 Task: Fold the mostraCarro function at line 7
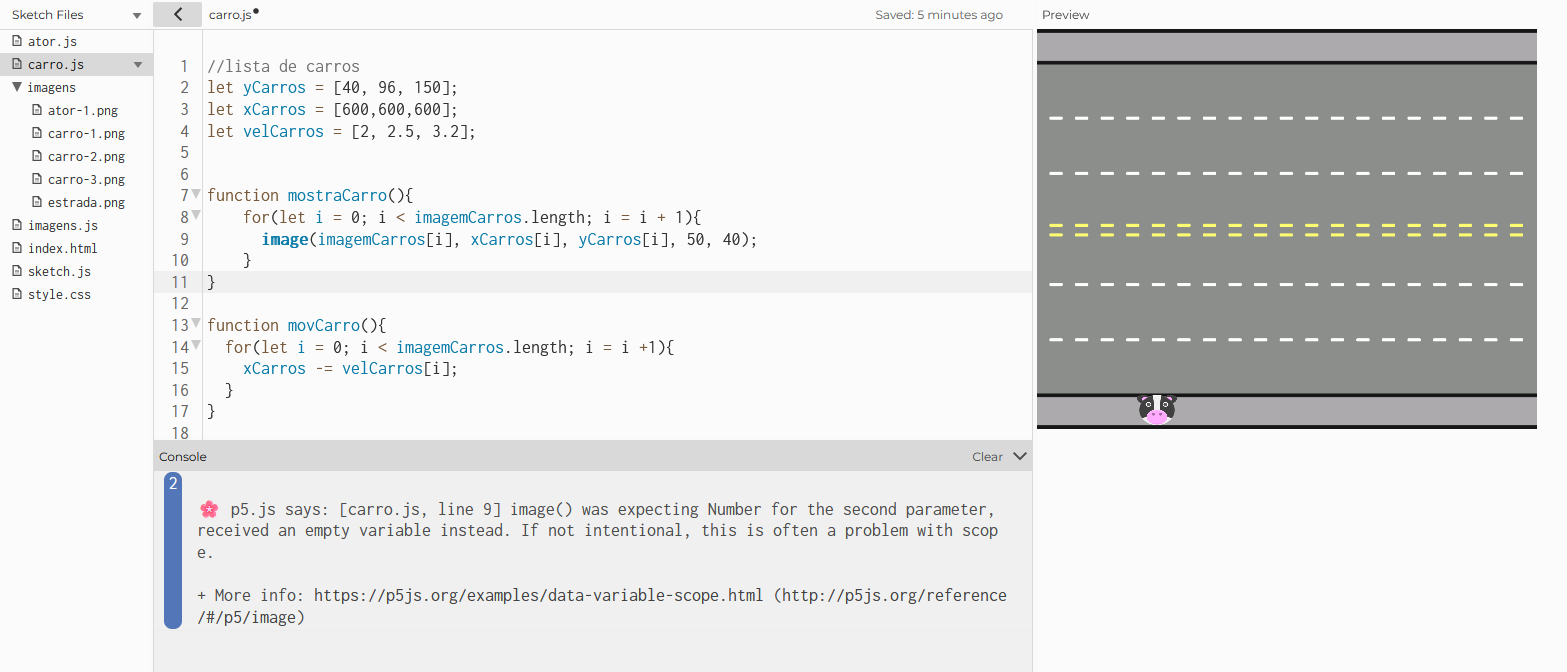click(x=197, y=194)
